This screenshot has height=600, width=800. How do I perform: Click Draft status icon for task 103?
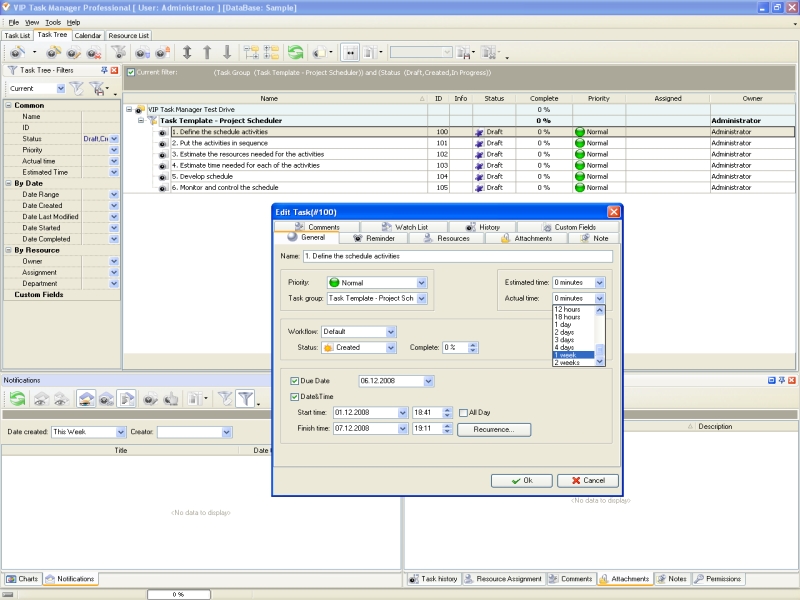pyautogui.click(x=479, y=166)
